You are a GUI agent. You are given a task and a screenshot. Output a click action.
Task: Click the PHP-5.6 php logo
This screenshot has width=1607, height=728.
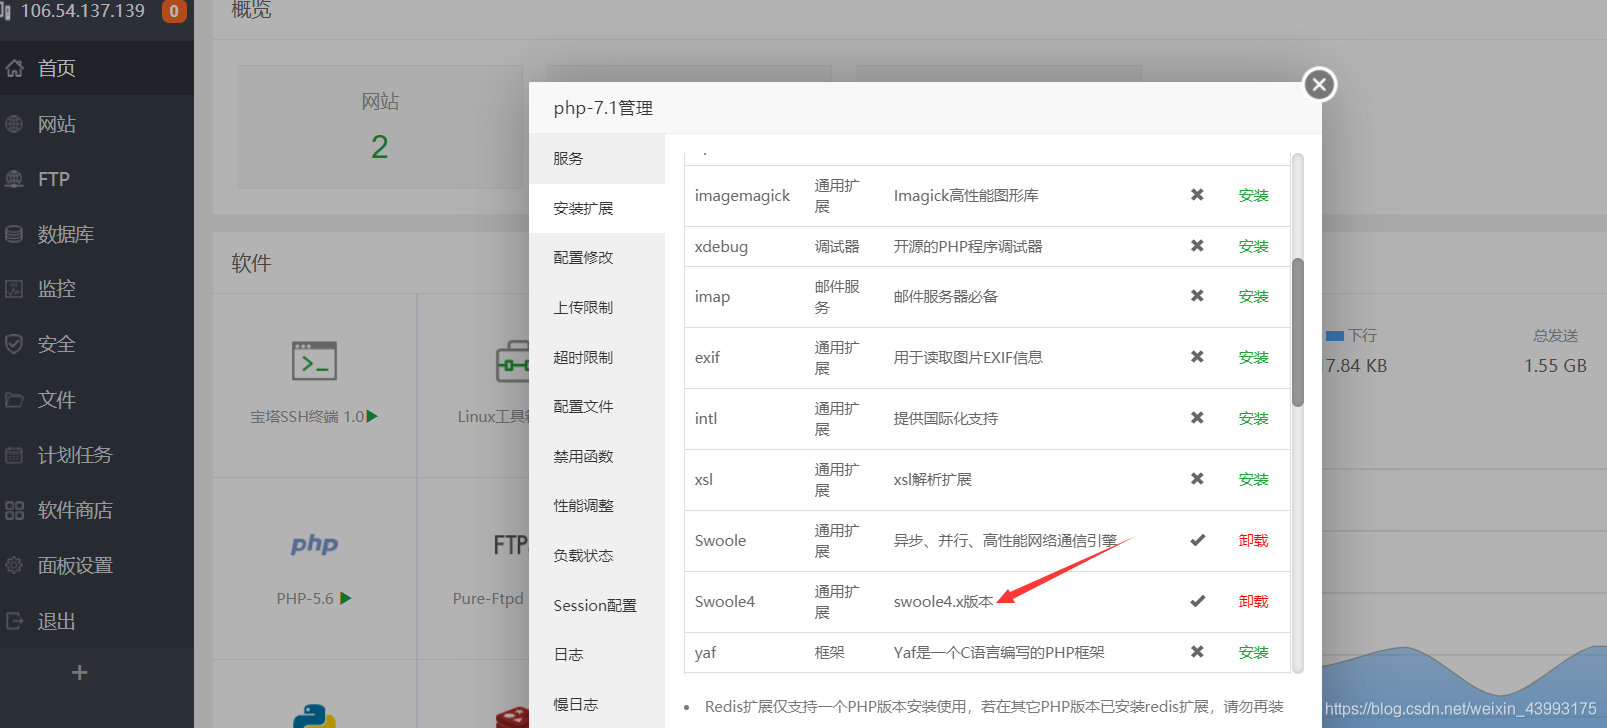[314, 544]
